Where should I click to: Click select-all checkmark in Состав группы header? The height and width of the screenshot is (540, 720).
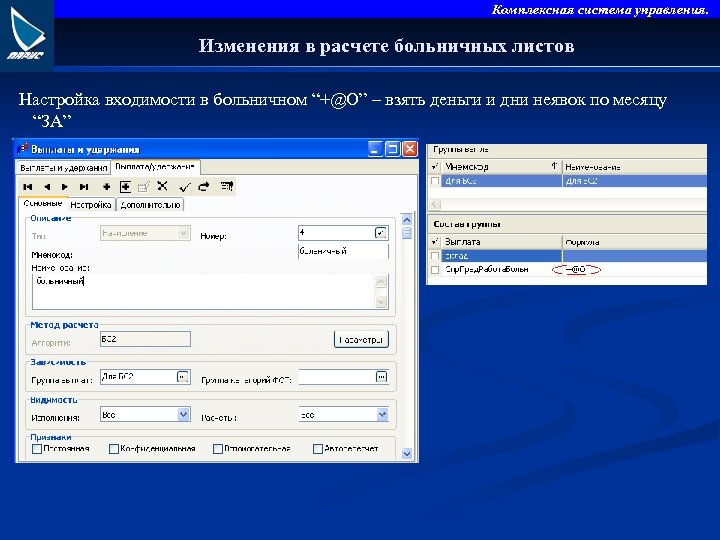point(435,242)
